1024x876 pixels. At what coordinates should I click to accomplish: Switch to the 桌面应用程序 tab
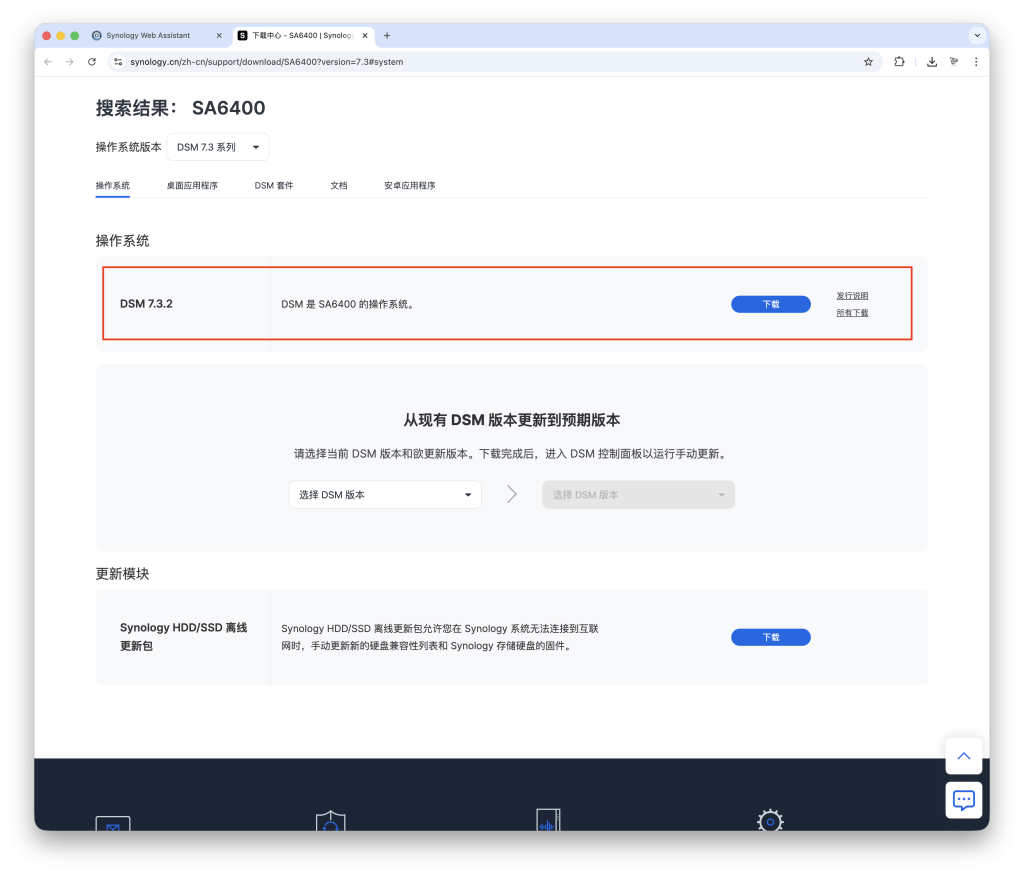click(x=192, y=186)
